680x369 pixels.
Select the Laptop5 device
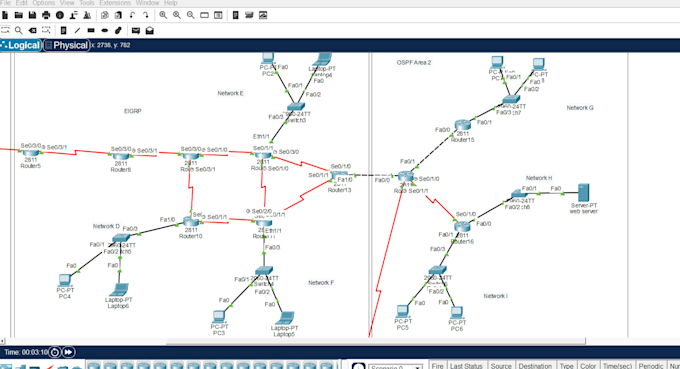point(285,318)
